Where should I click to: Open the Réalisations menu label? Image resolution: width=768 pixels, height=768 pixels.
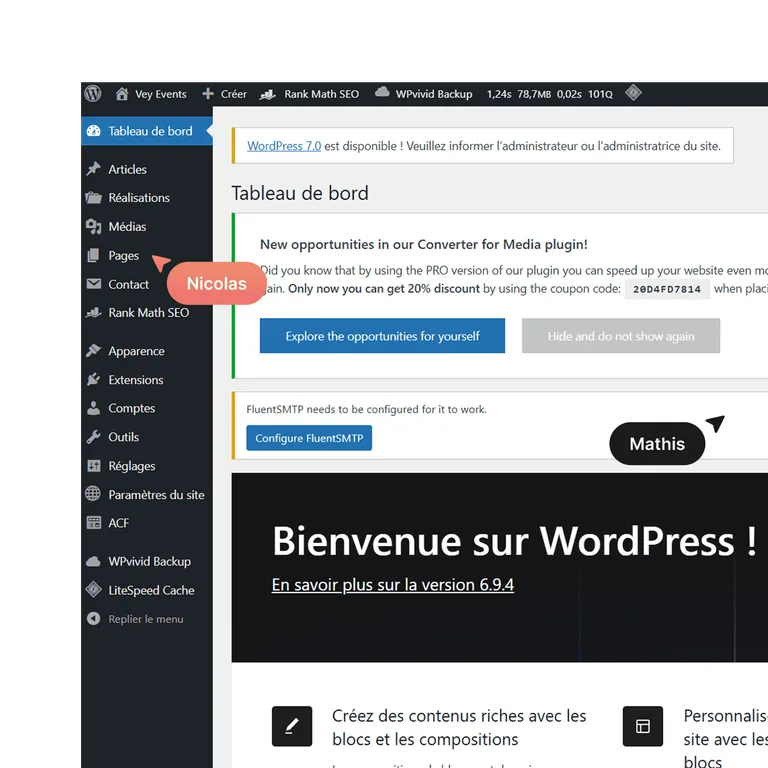pyautogui.click(x=139, y=198)
